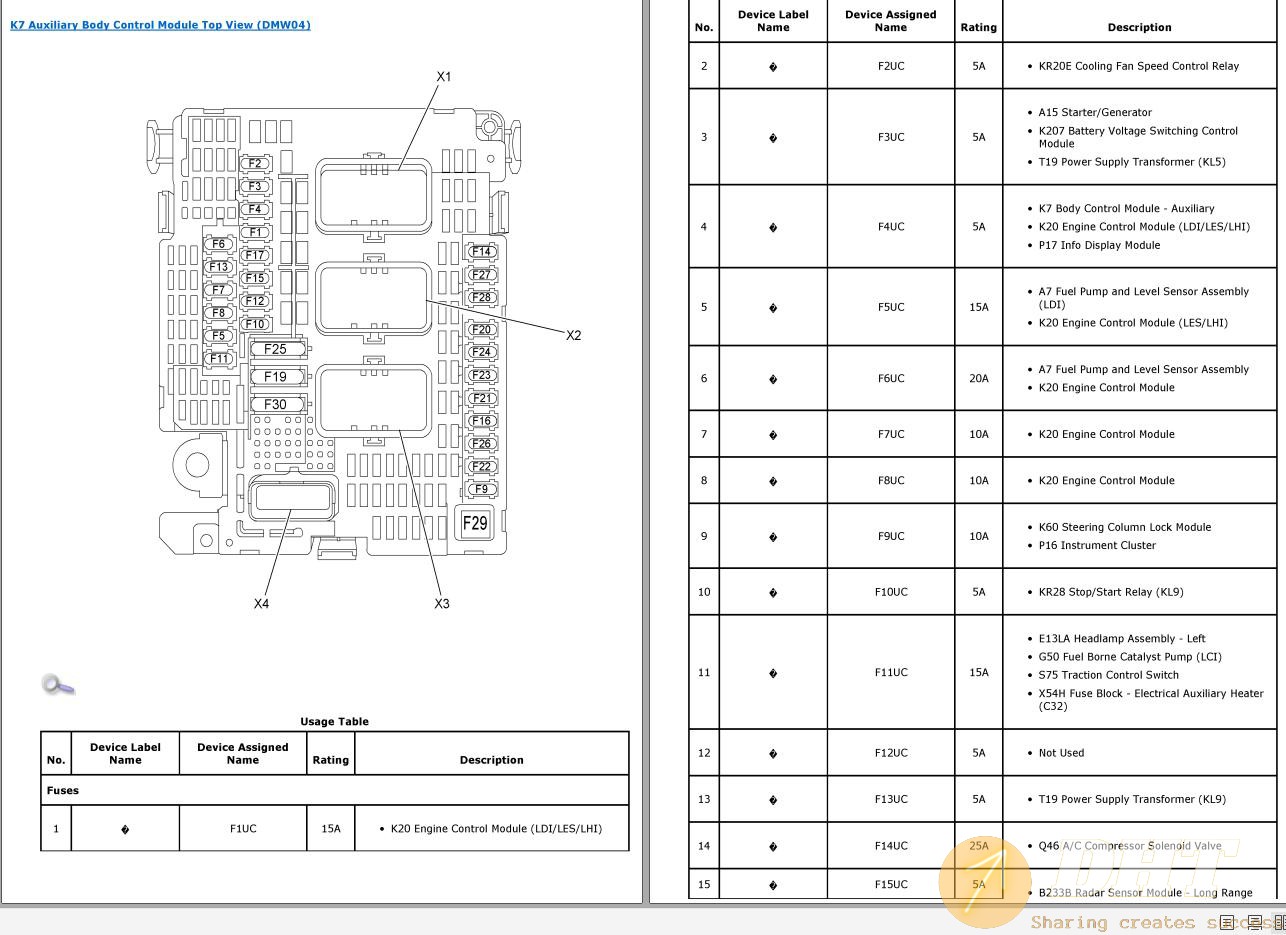Switch to single page view icon
Image resolution: width=1286 pixels, height=935 pixels.
click(1227, 923)
